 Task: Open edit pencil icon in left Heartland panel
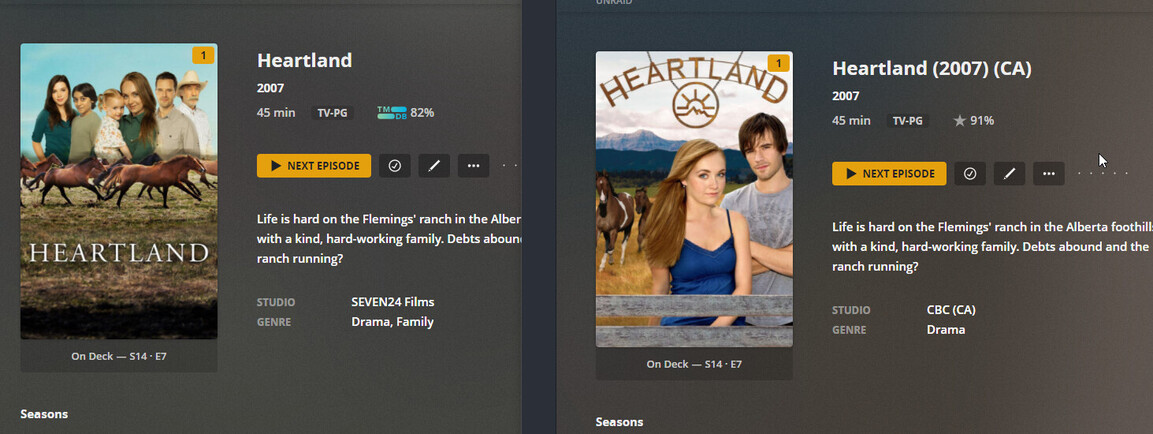tap(434, 166)
